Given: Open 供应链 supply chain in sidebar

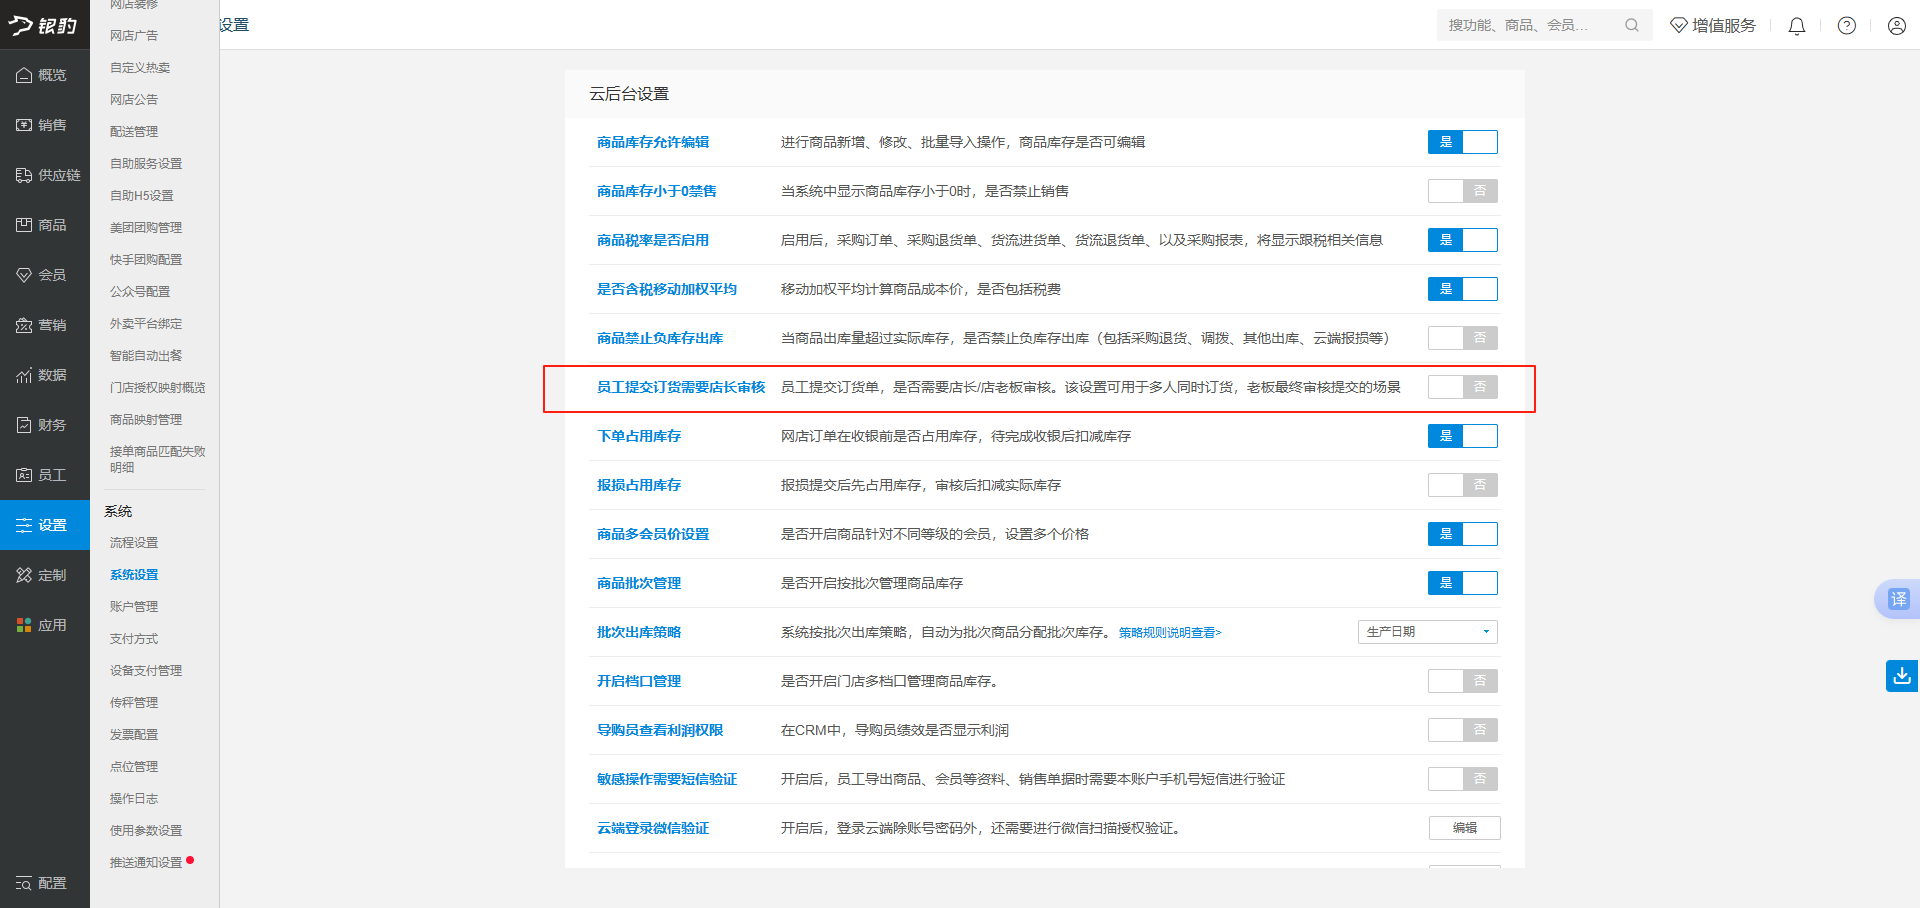Looking at the screenshot, I should coord(44,175).
